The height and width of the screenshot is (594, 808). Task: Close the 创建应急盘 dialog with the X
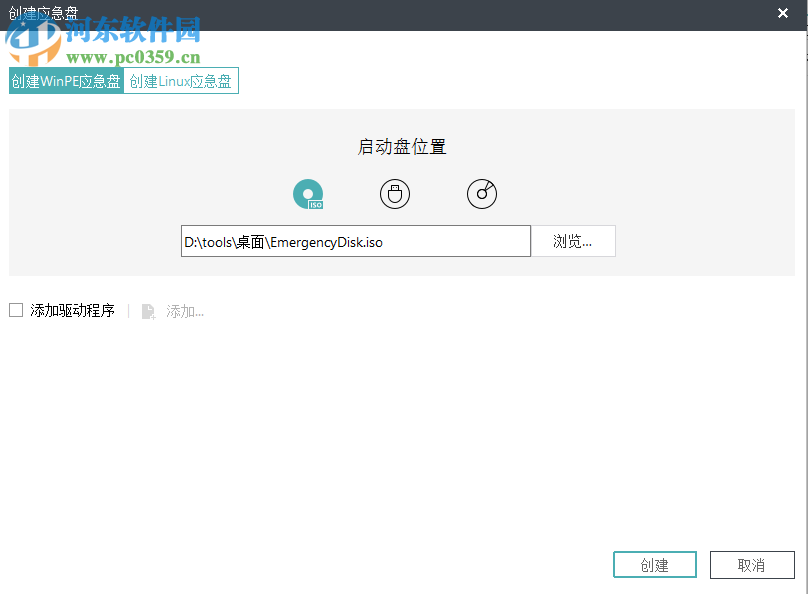pos(783,13)
